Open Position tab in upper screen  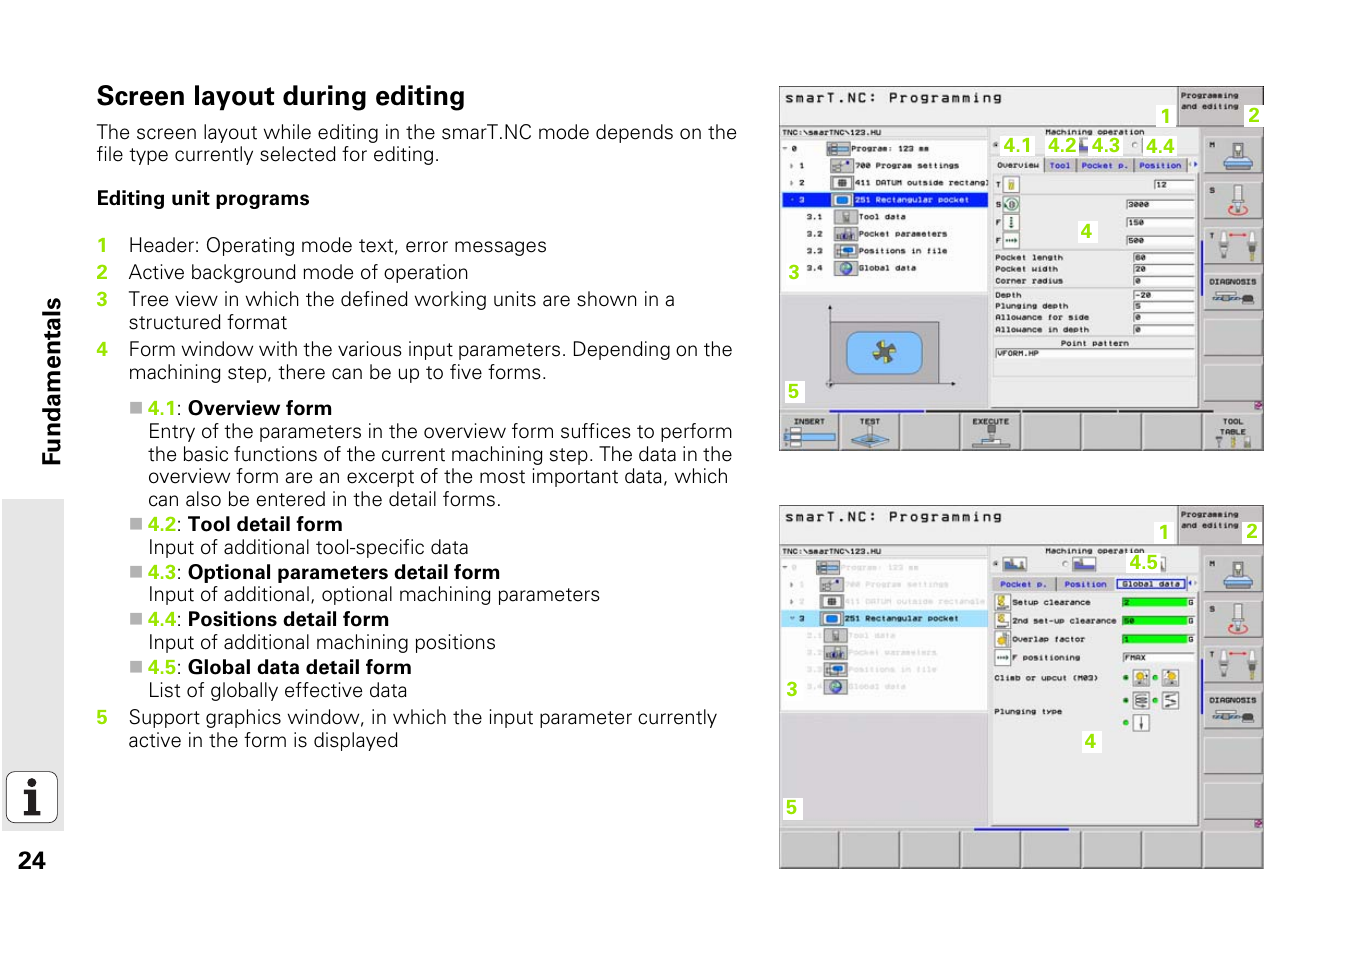[x=1160, y=165]
